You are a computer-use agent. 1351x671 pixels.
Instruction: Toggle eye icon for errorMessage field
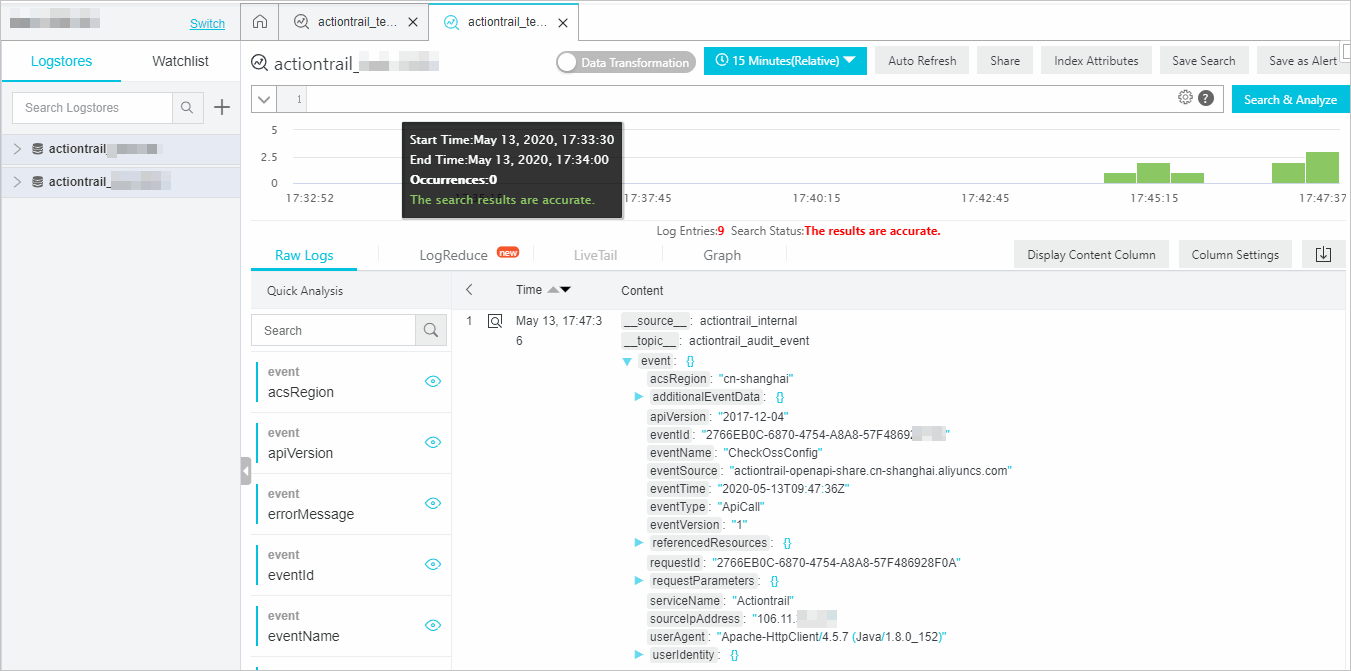click(x=433, y=503)
